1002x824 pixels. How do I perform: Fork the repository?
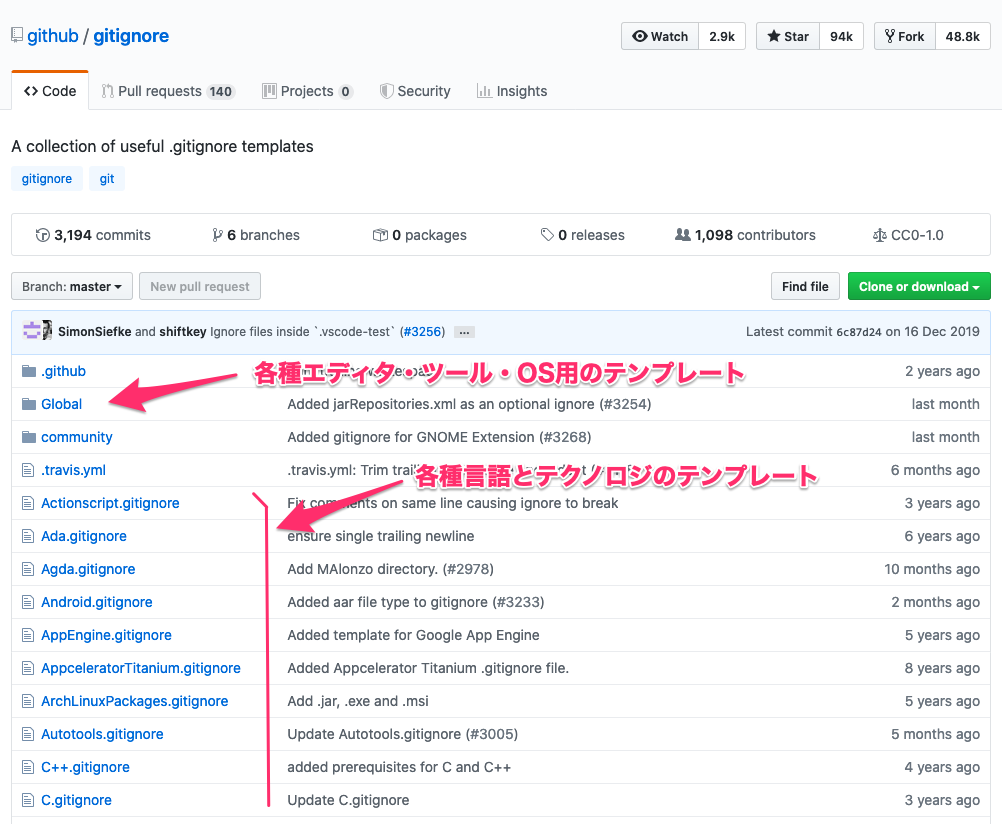[905, 36]
